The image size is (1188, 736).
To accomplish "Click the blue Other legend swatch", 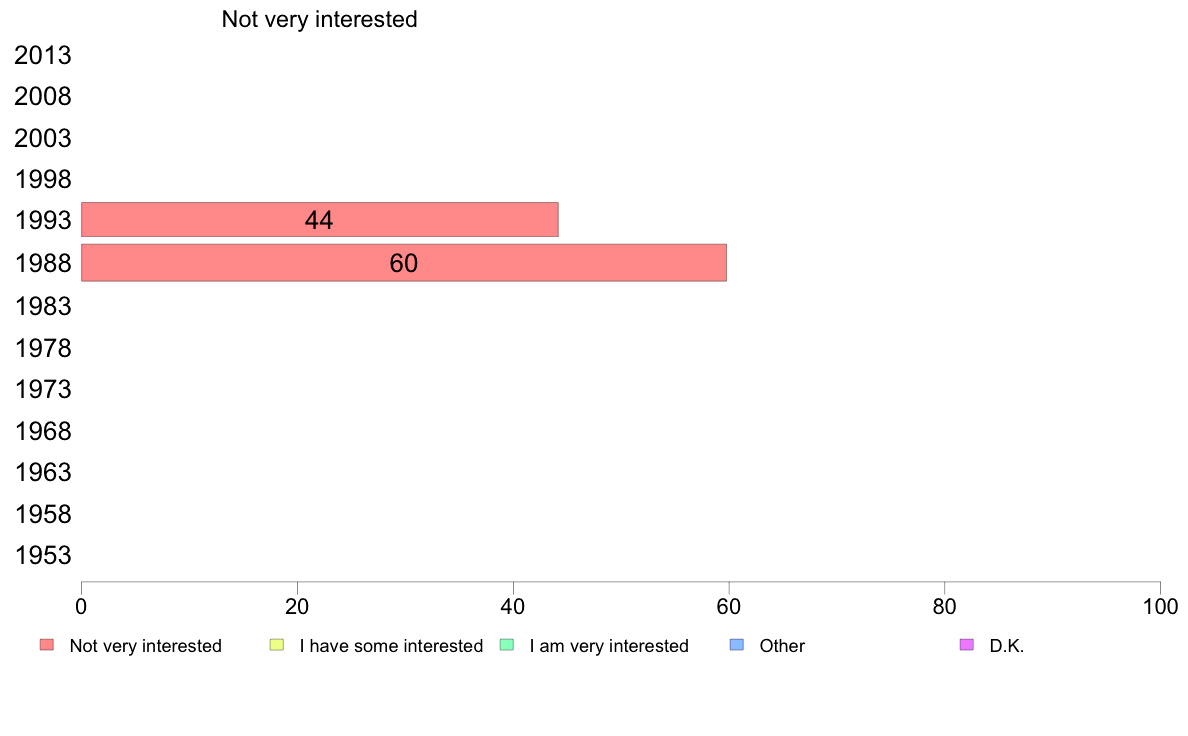I will [x=736, y=645].
